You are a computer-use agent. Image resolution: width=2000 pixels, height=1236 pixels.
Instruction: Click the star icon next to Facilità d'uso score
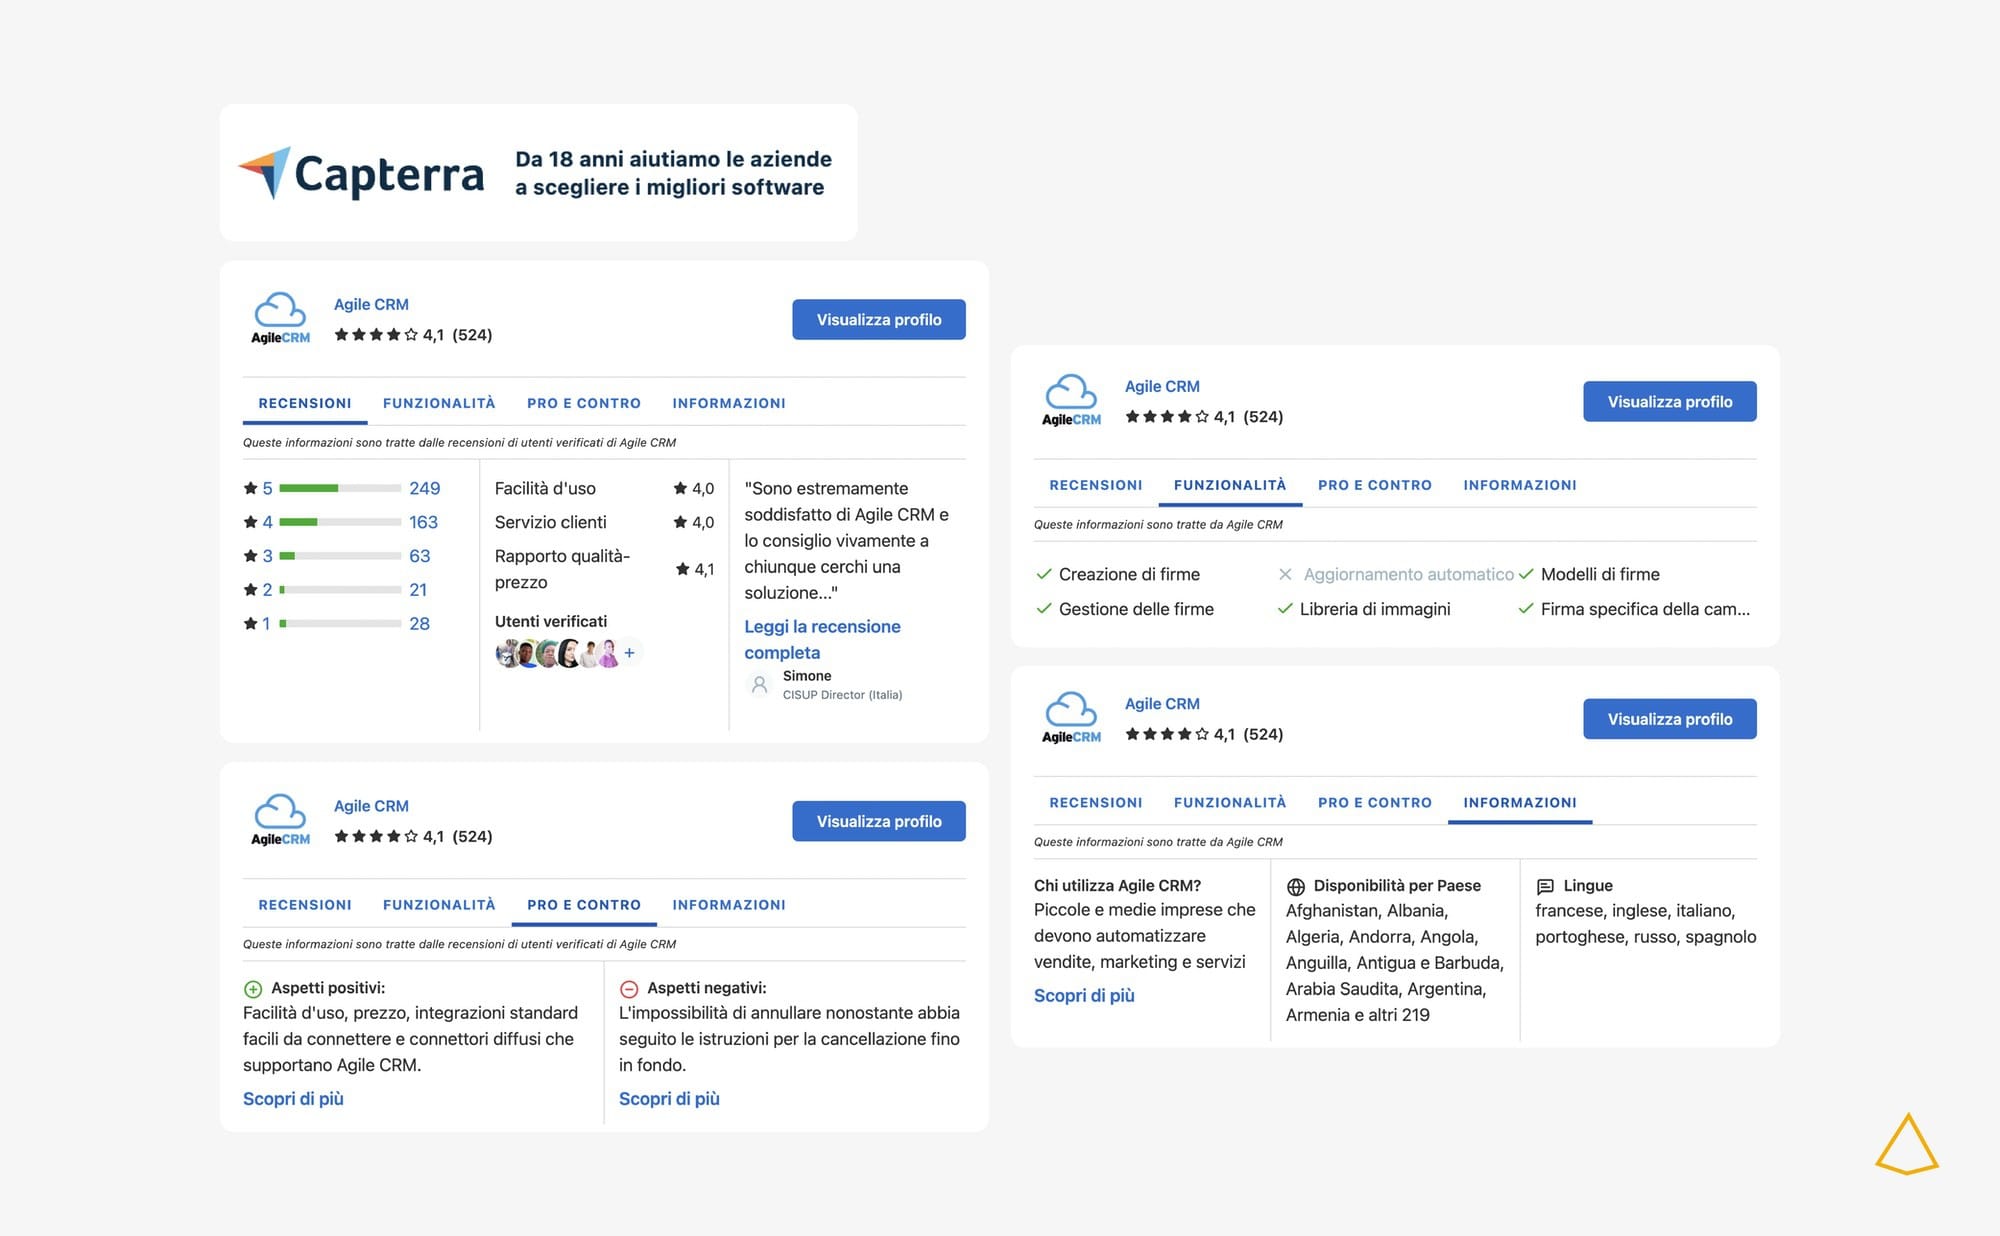click(x=680, y=488)
